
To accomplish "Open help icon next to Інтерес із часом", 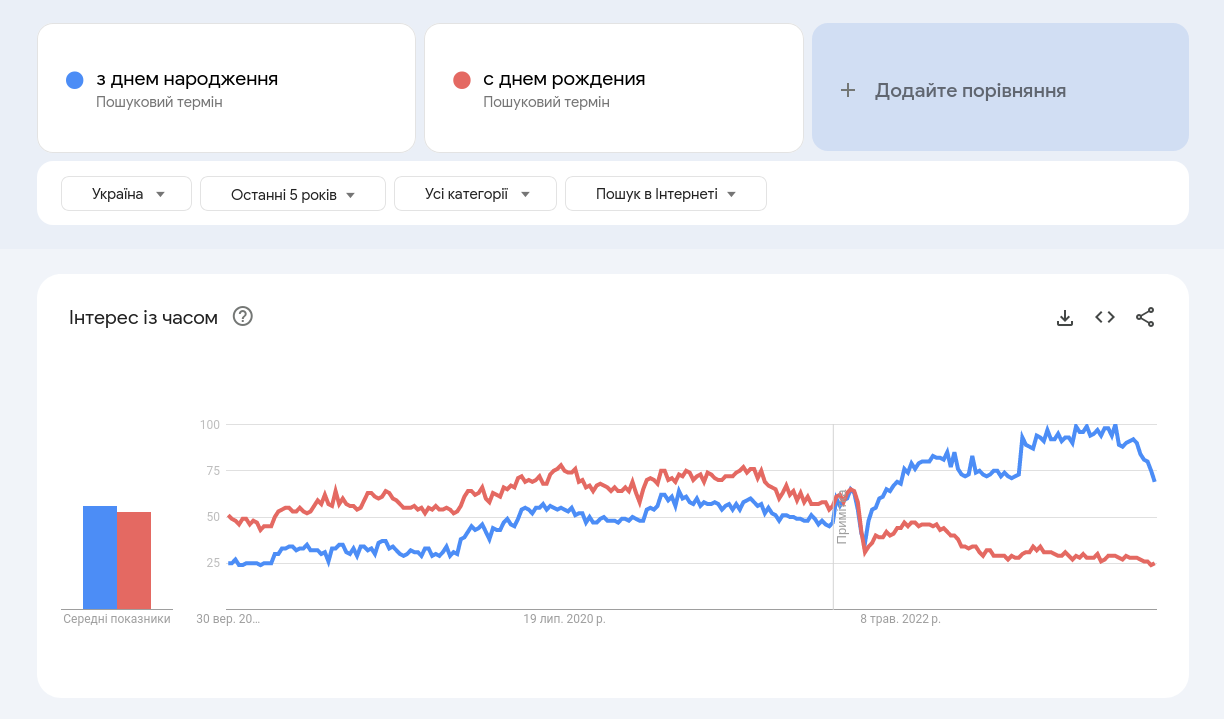I will tap(243, 317).
